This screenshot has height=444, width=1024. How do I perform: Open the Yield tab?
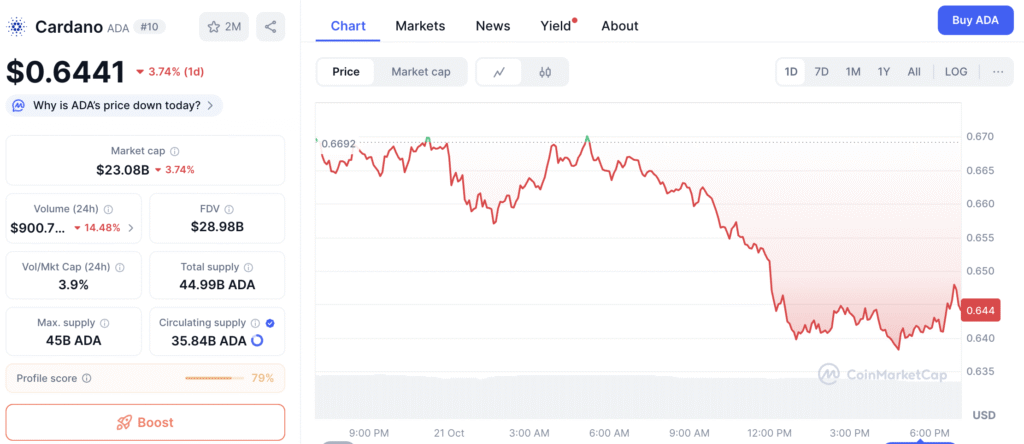(x=555, y=26)
